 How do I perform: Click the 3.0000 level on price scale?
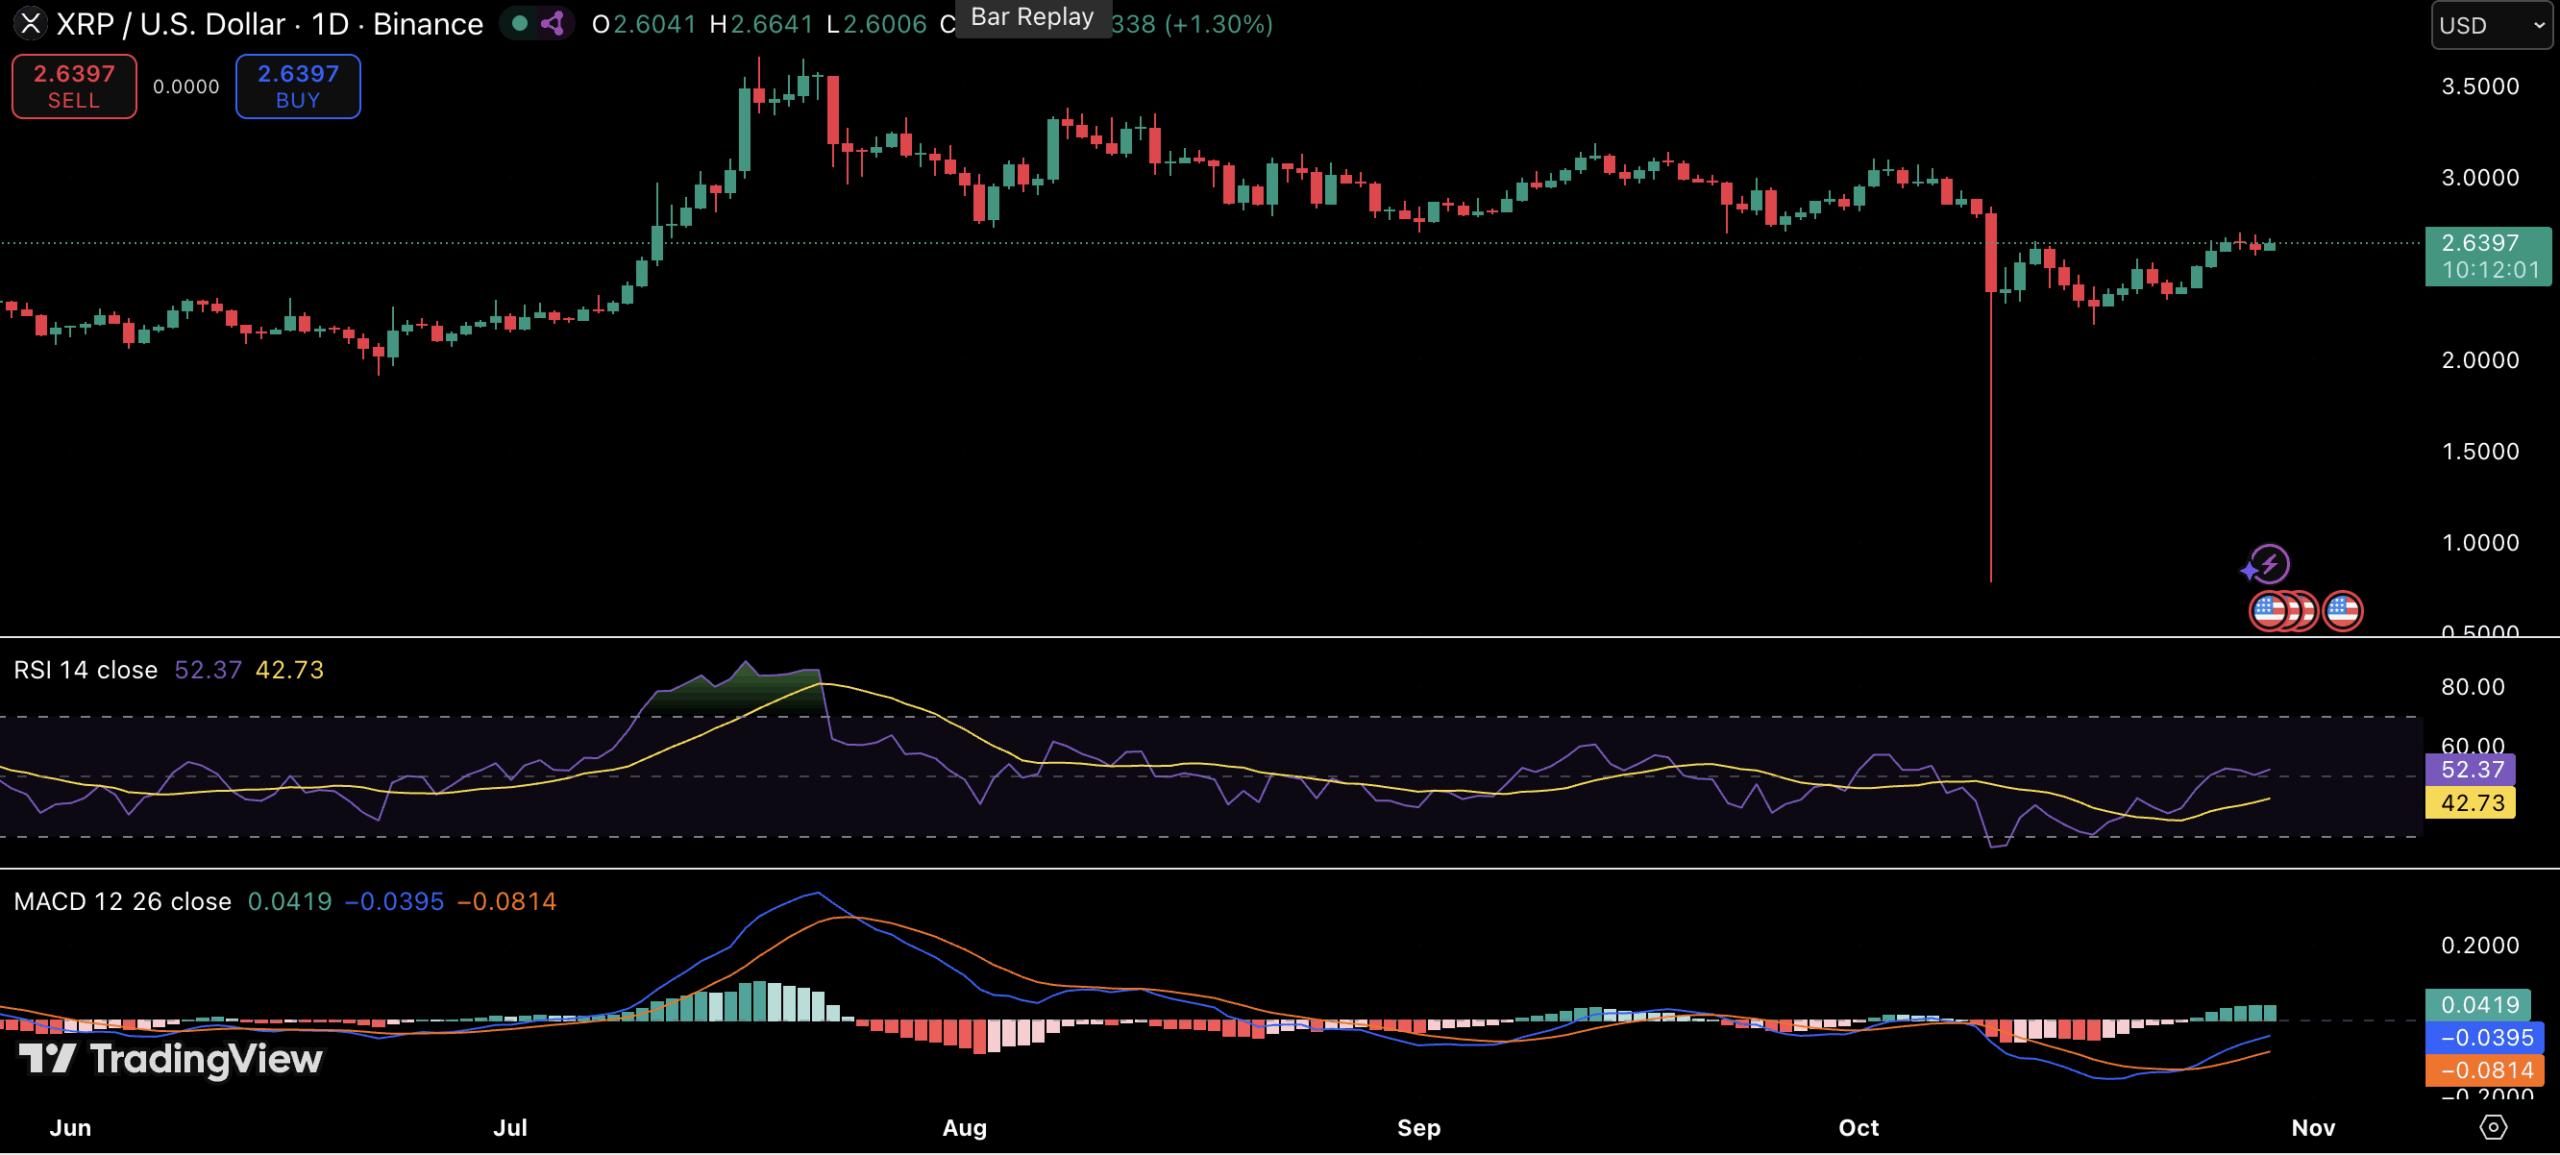pos(2480,178)
